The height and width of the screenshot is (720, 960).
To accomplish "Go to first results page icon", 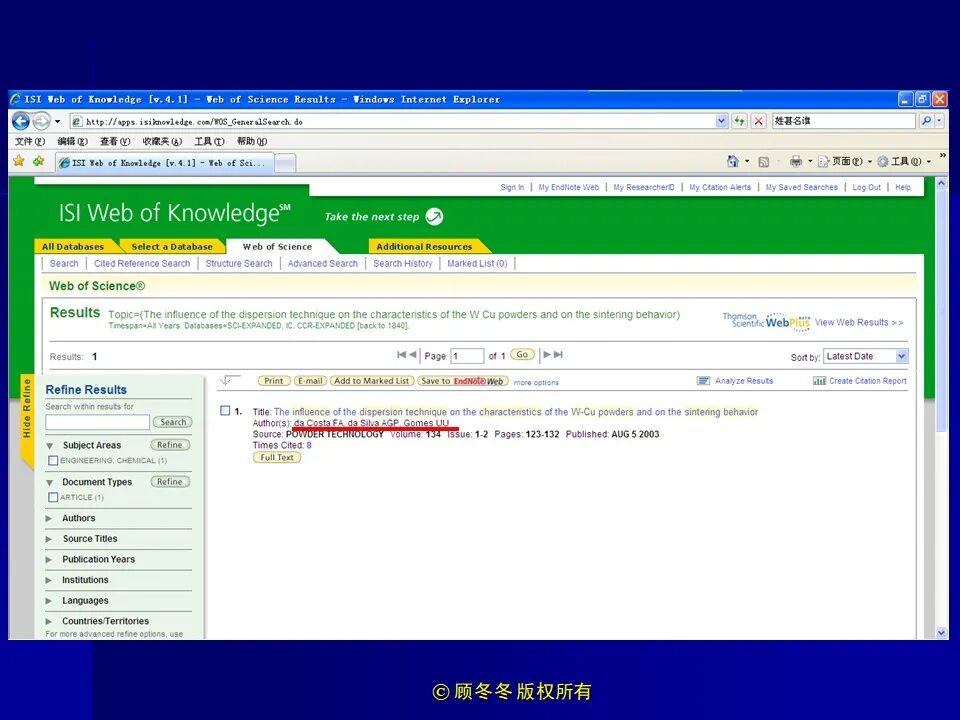I will click(401, 354).
